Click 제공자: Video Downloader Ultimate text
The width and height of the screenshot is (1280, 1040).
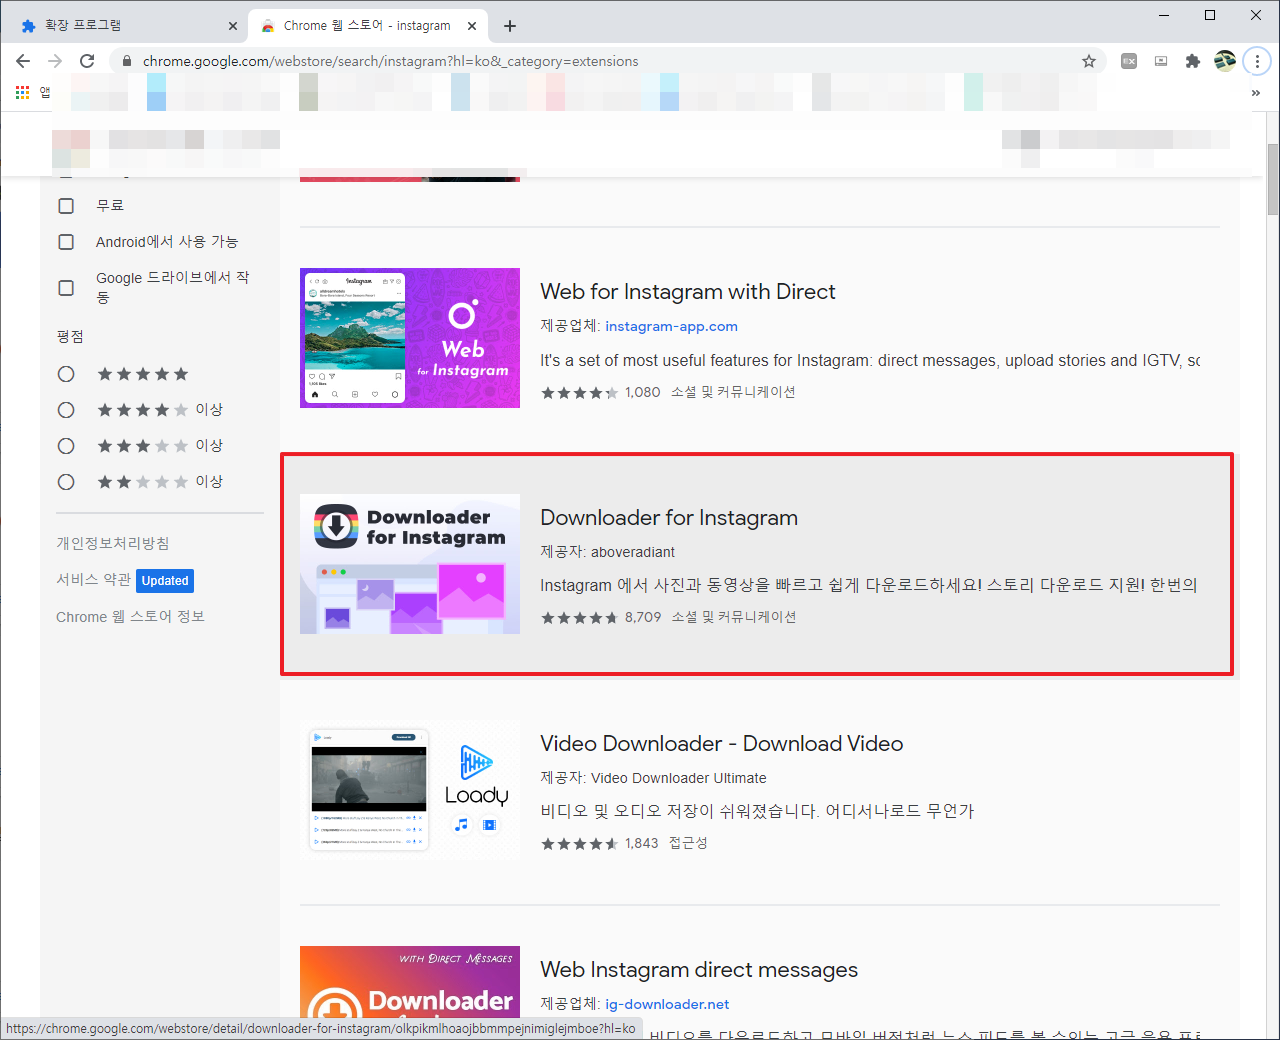[x=653, y=778]
